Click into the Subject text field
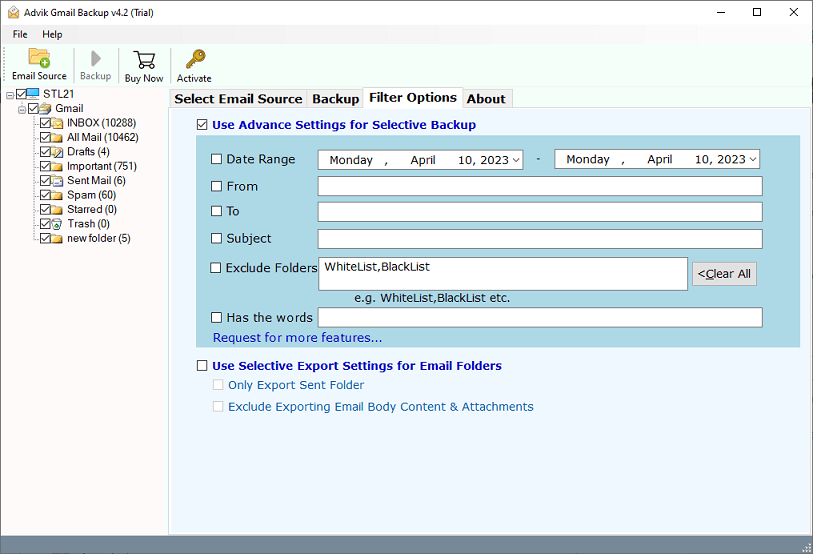 click(x=540, y=239)
